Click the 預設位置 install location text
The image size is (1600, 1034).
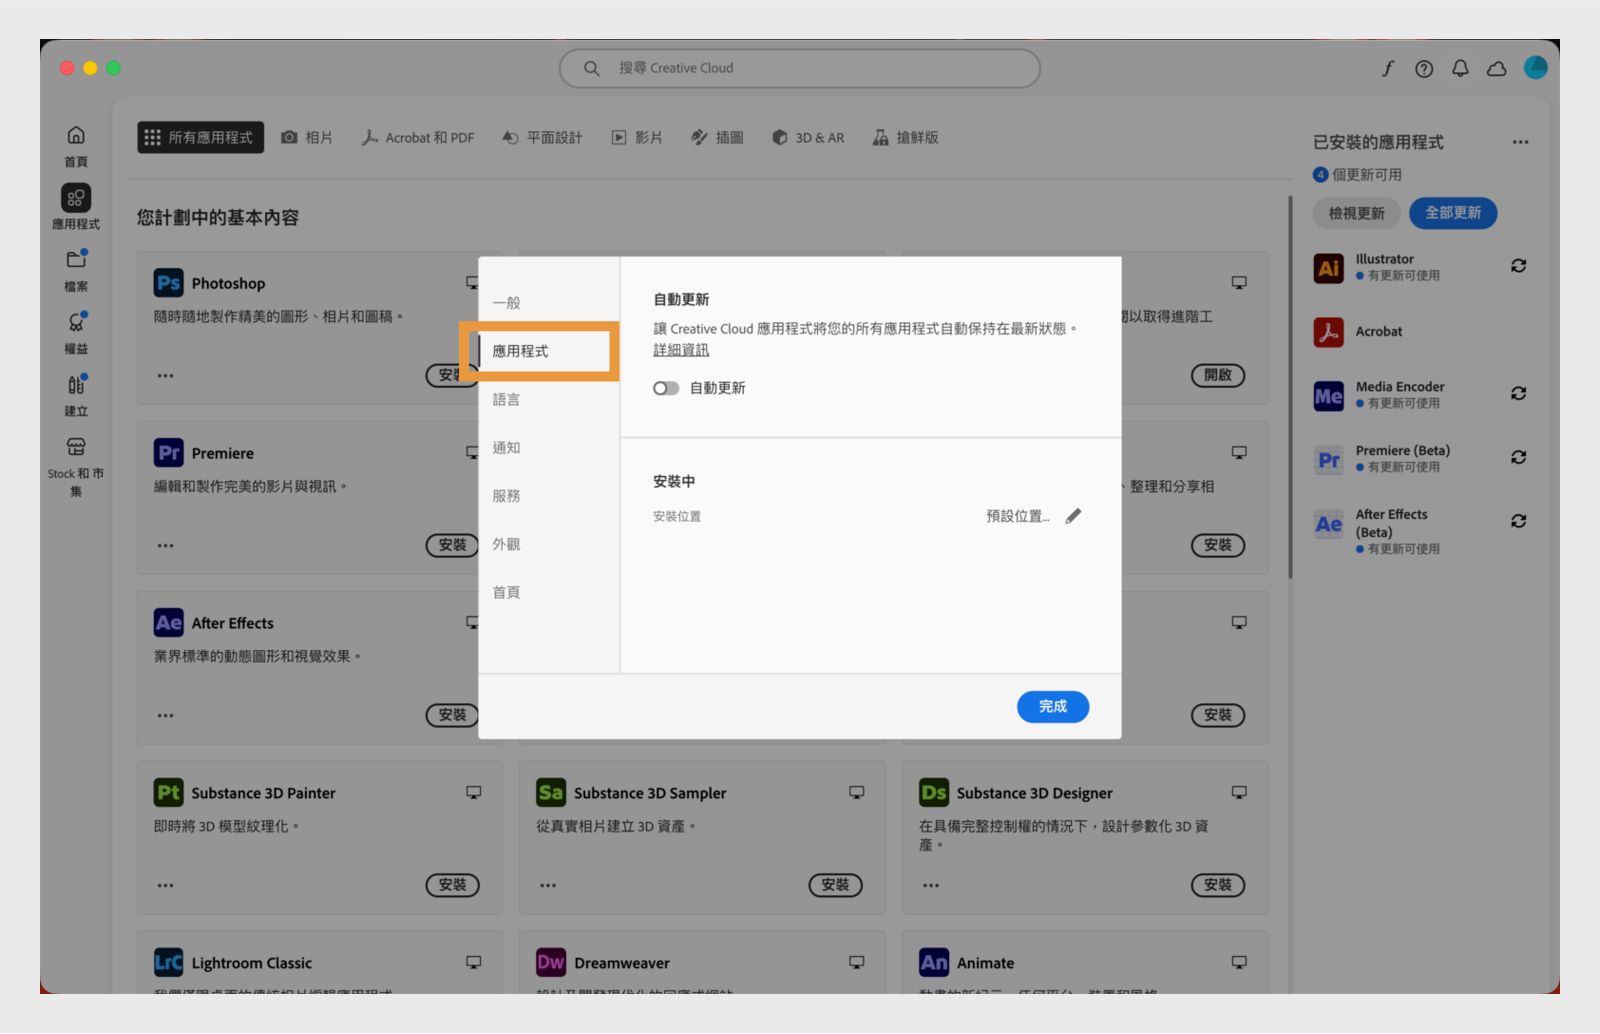1018,516
